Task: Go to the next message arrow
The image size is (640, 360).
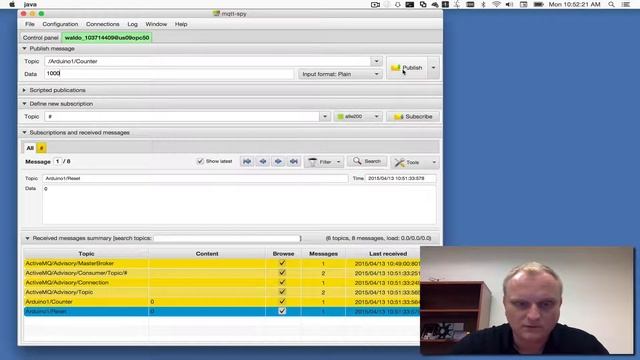Action: click(278, 162)
